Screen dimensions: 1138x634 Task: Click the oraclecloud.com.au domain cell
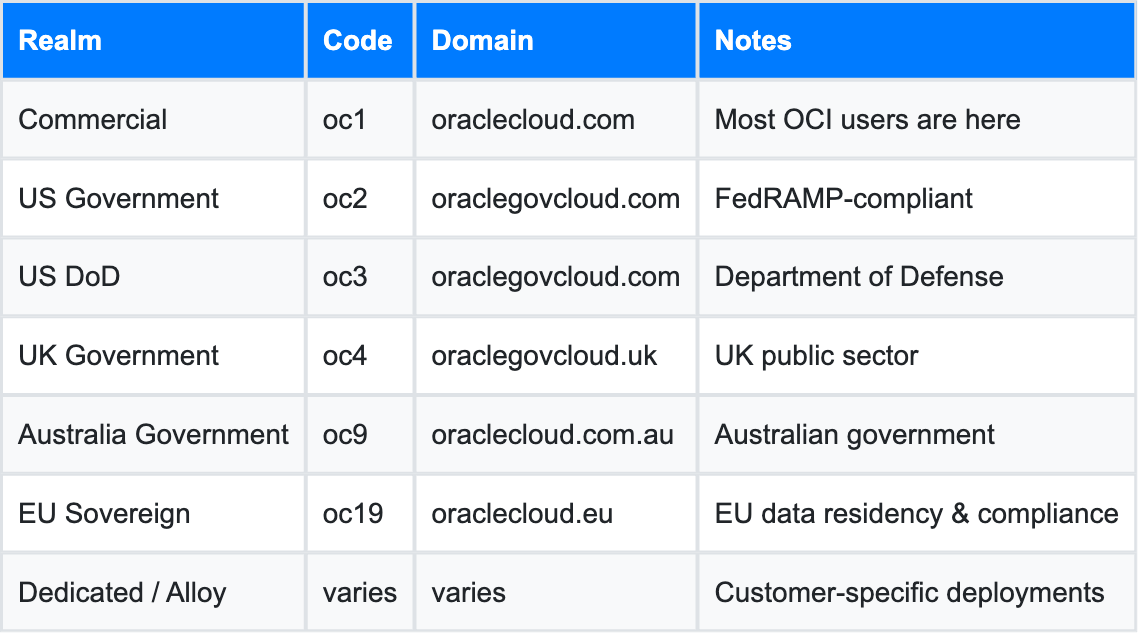click(x=556, y=435)
